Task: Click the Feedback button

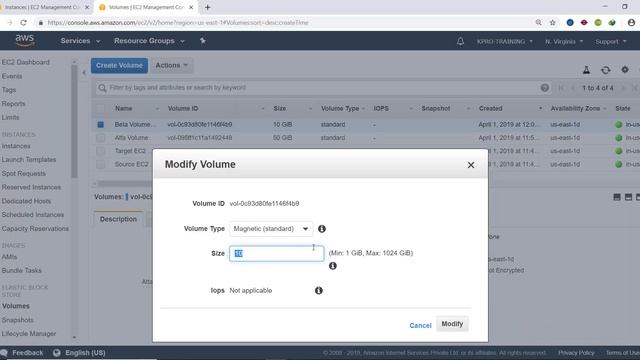Action: (22, 353)
